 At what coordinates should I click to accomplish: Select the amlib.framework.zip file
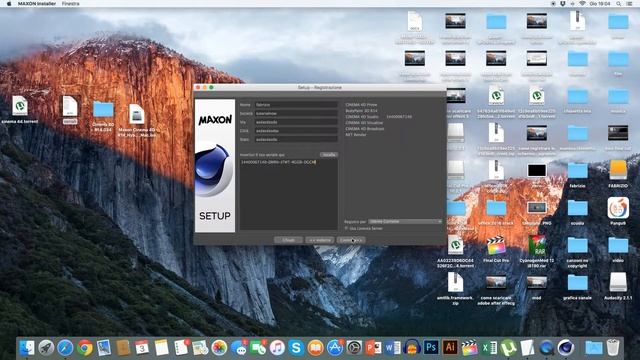point(455,282)
